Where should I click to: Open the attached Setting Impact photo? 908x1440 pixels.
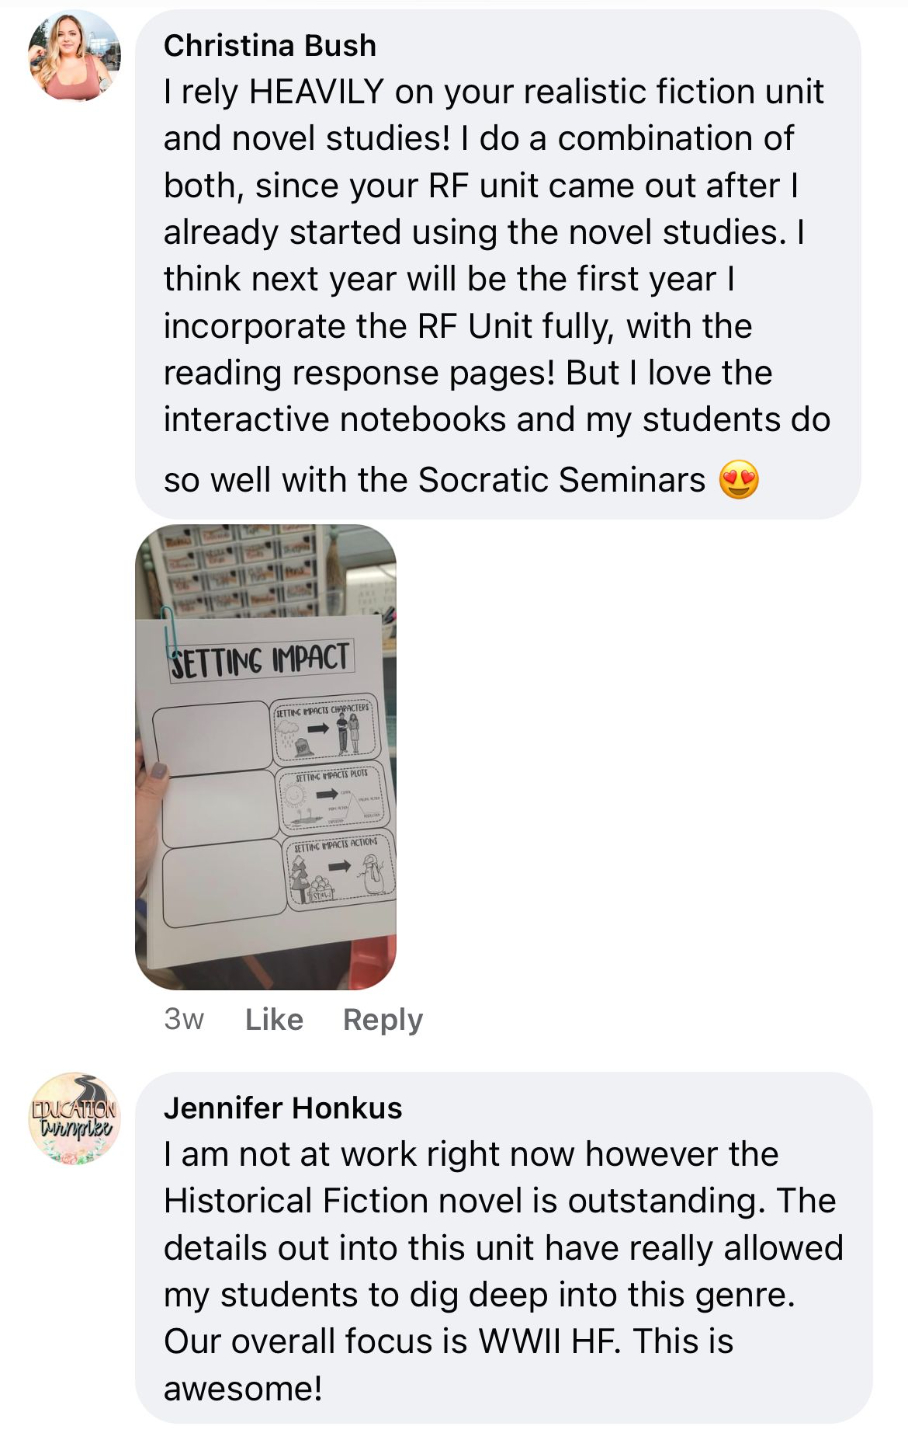(266, 758)
